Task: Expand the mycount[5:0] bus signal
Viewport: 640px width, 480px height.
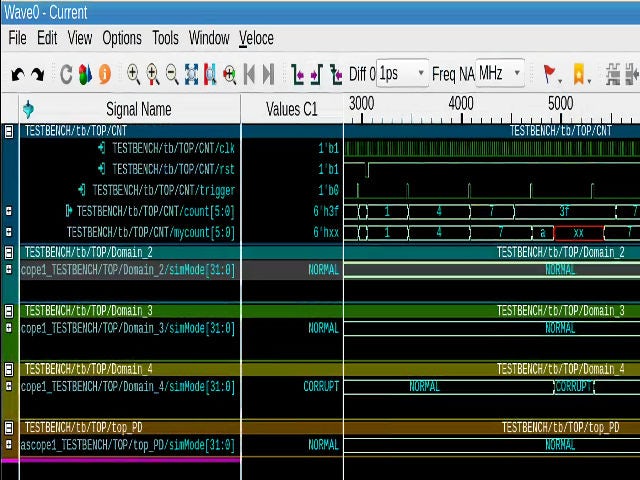Action: (9, 232)
